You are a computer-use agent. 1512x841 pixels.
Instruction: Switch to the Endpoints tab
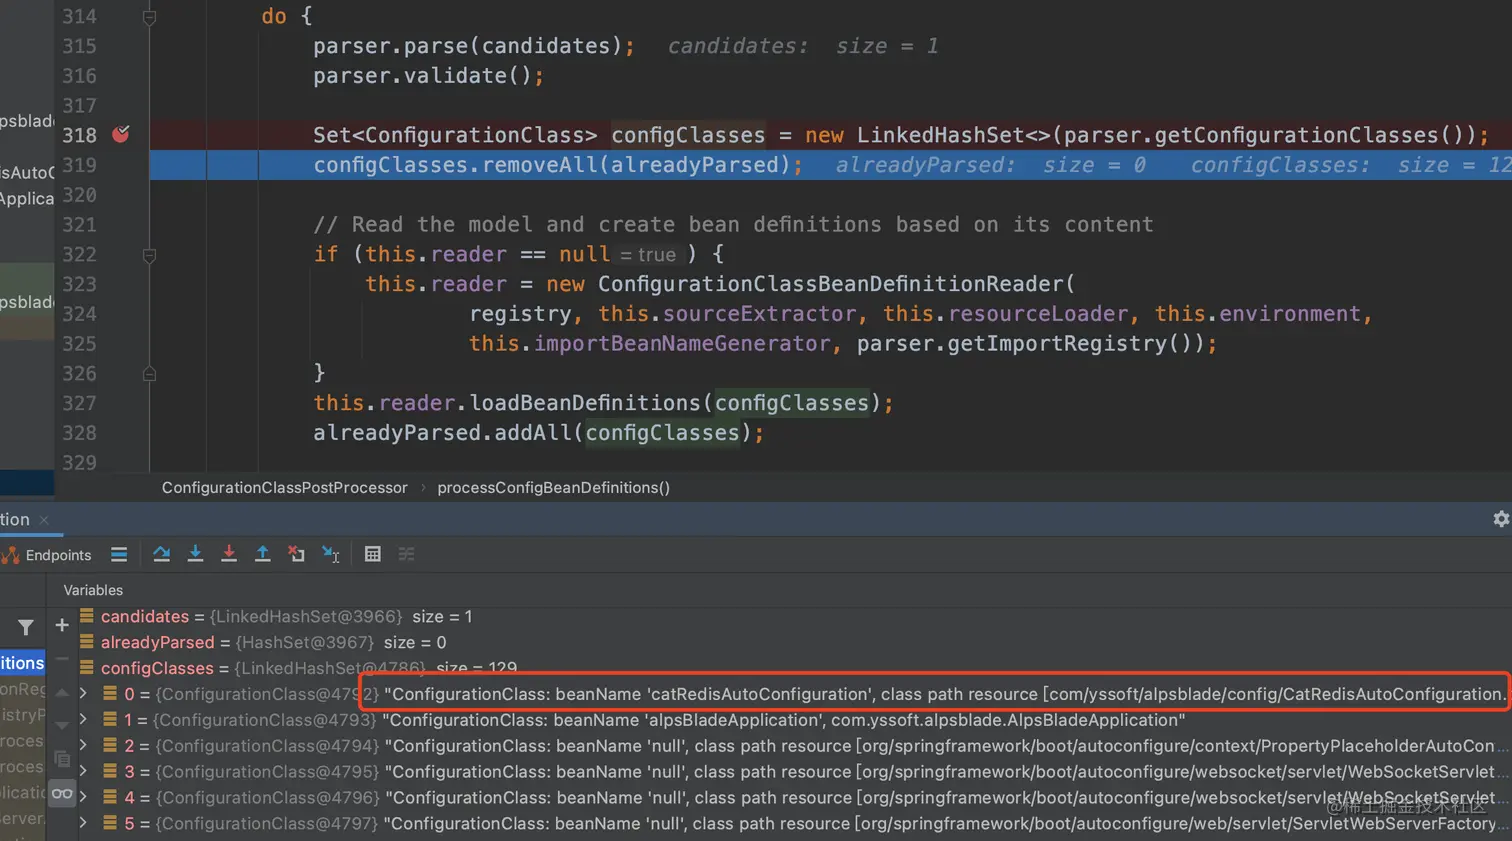[x=47, y=555]
